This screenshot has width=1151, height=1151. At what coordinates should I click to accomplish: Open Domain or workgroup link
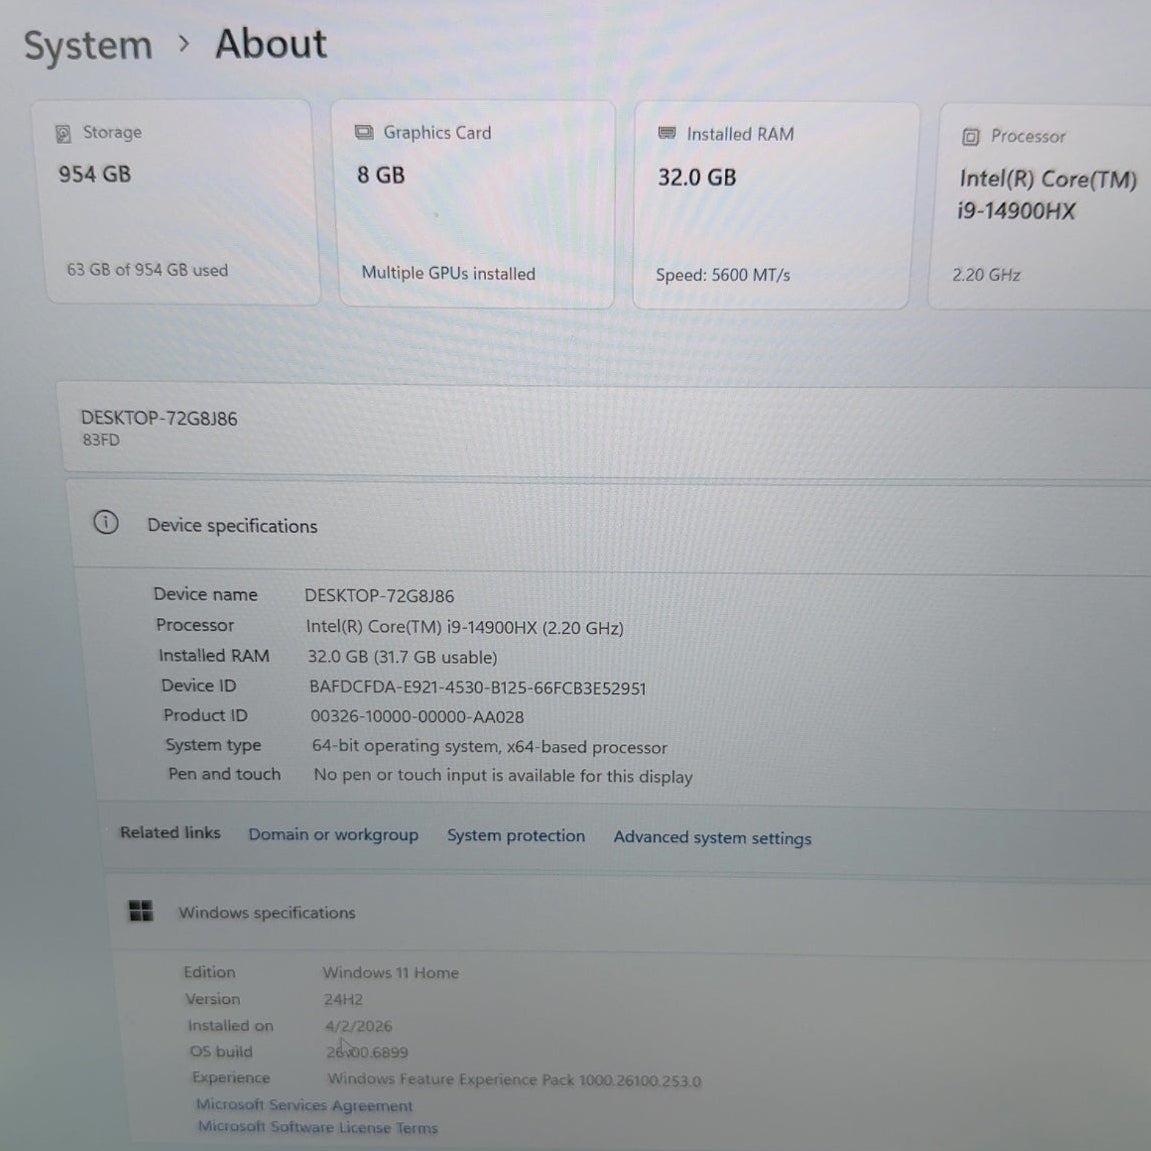(x=333, y=835)
